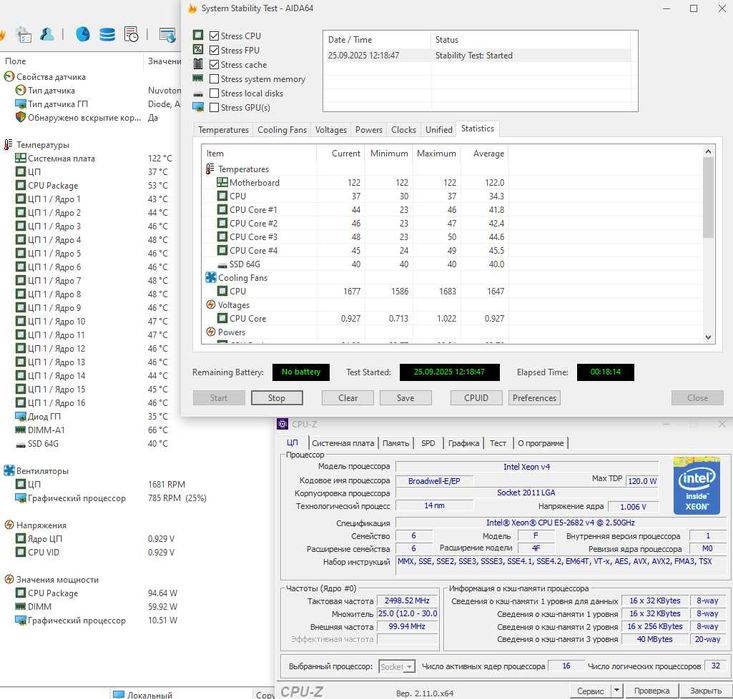733x699 pixels.
Task: Click the Напряжения icon in AIDA64 panel
Action: pos(9,525)
